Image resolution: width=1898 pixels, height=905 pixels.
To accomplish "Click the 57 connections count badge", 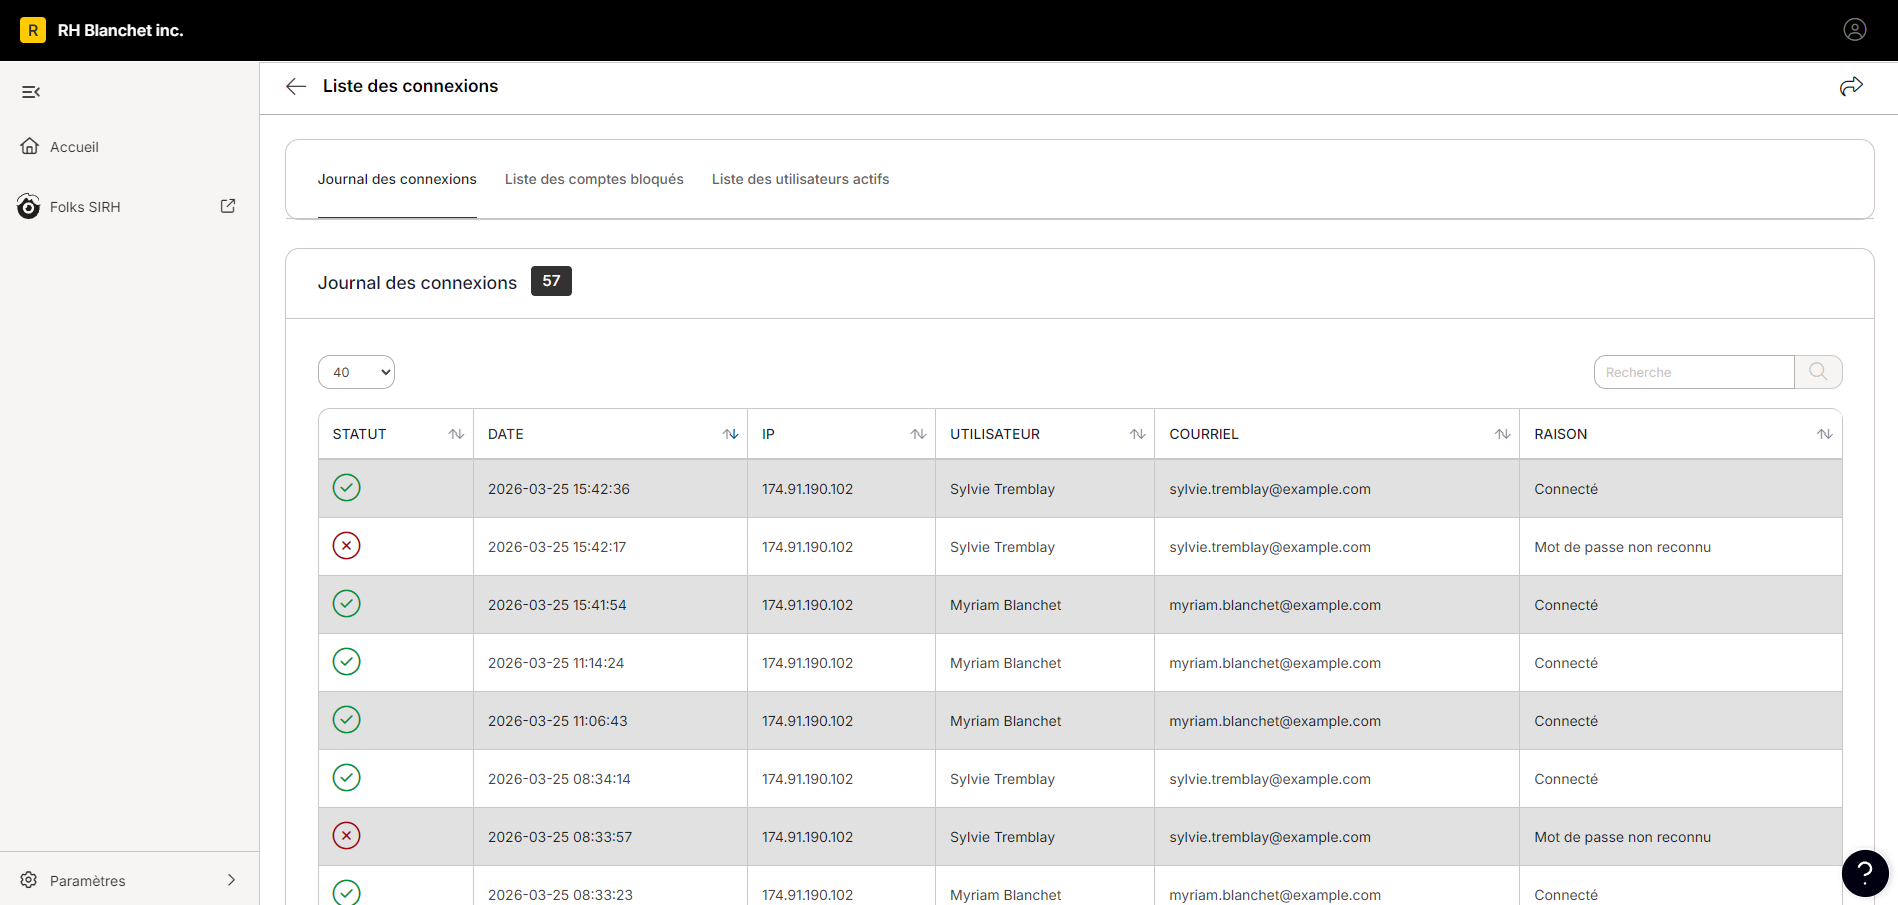I will (551, 281).
